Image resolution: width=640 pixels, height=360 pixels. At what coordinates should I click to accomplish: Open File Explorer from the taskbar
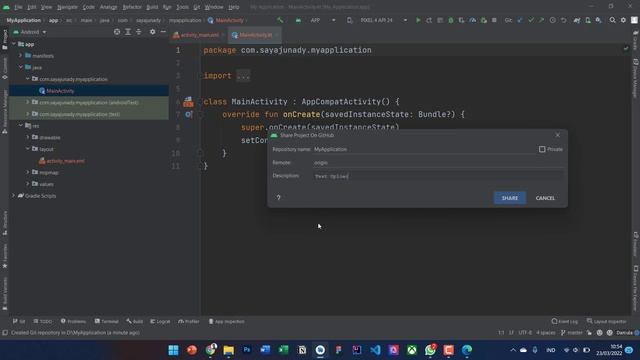pyautogui.click(x=229, y=350)
